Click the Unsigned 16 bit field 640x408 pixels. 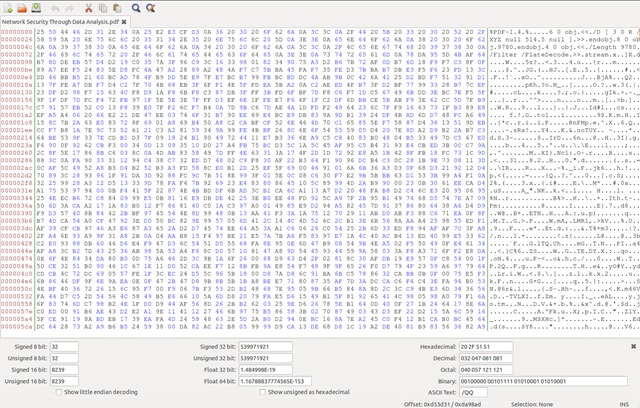tap(64, 381)
